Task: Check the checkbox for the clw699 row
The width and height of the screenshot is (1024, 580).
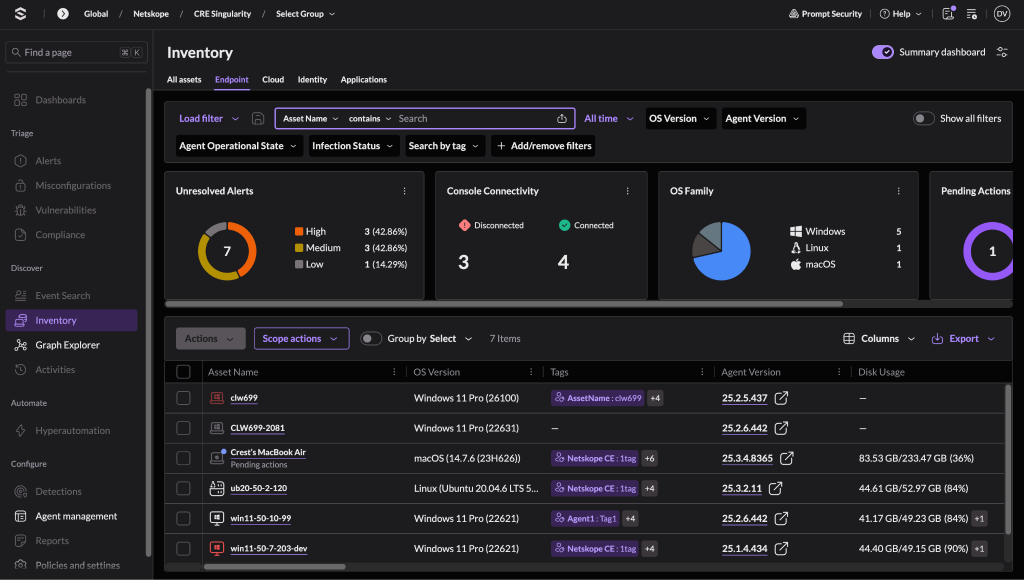Action: click(x=184, y=398)
